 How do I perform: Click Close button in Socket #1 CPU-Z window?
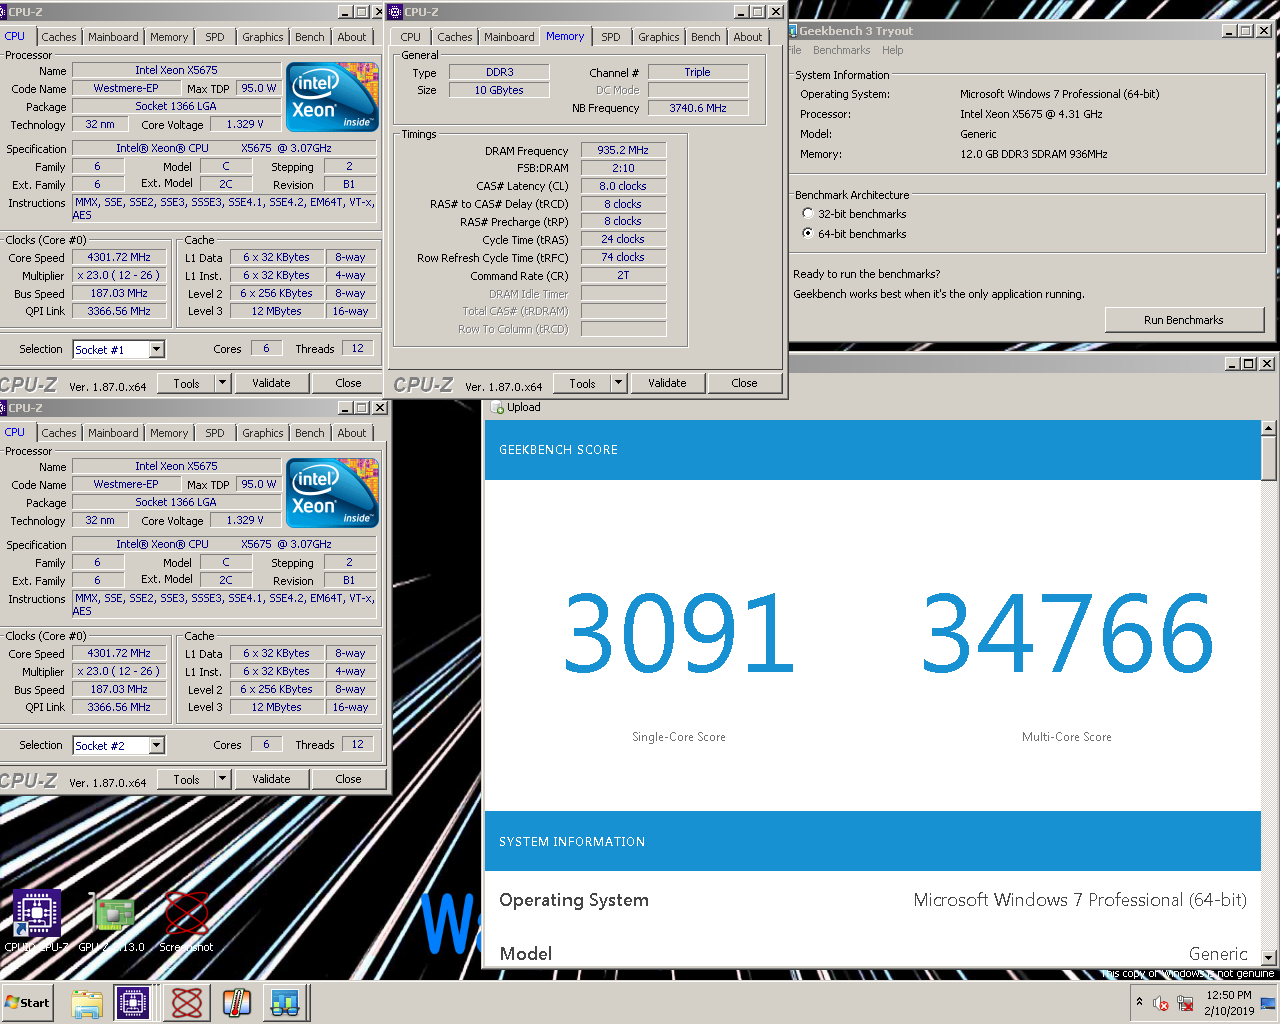pyautogui.click(x=348, y=383)
